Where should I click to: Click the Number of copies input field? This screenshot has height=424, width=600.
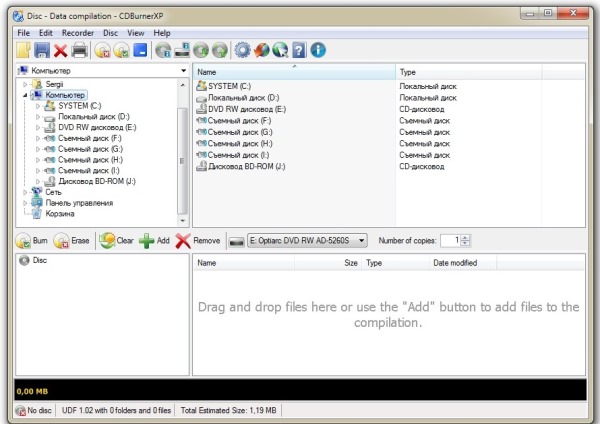(450, 241)
